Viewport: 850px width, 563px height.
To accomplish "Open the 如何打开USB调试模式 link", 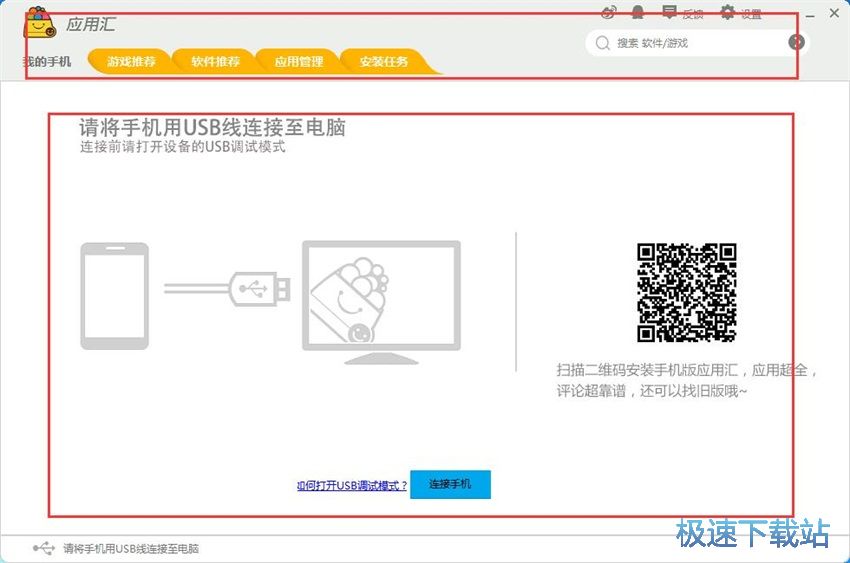I will click(352, 486).
